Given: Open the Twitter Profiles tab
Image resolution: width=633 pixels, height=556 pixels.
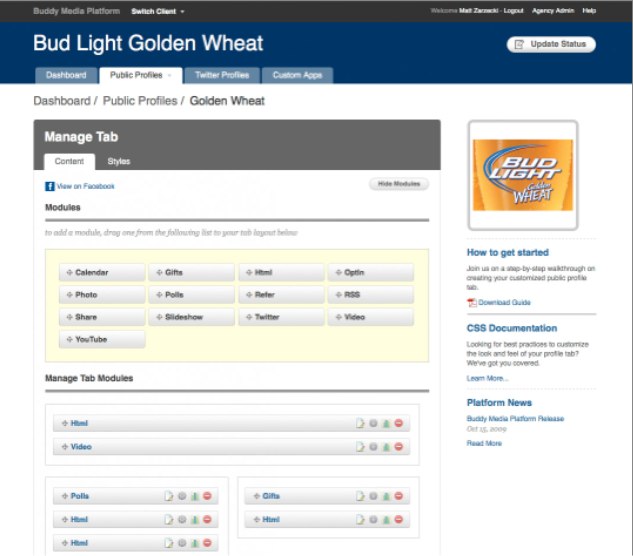Looking at the screenshot, I should point(221,75).
